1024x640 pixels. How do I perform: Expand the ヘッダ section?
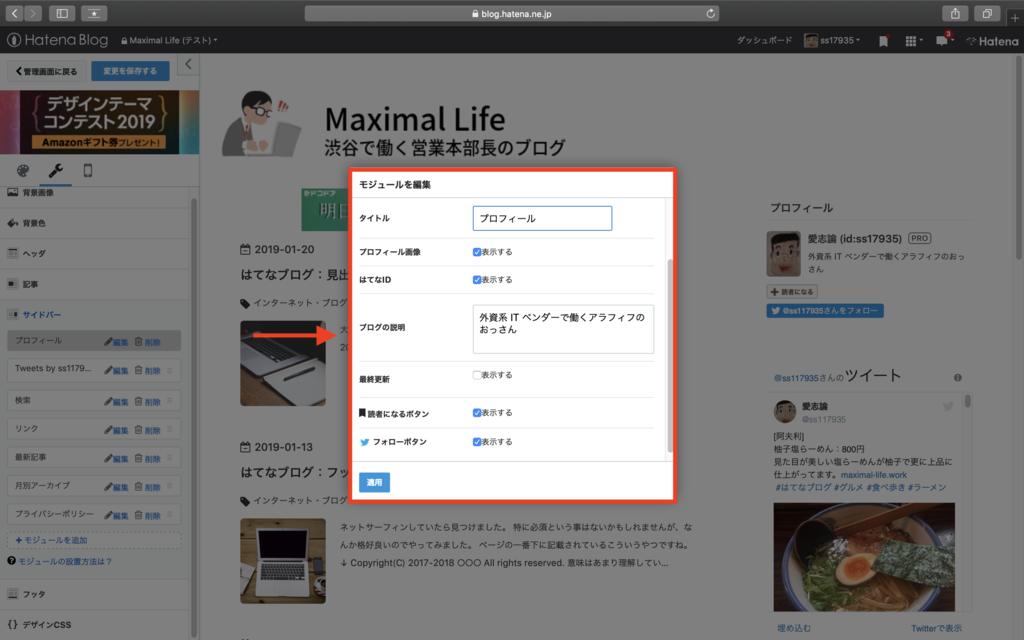95,253
